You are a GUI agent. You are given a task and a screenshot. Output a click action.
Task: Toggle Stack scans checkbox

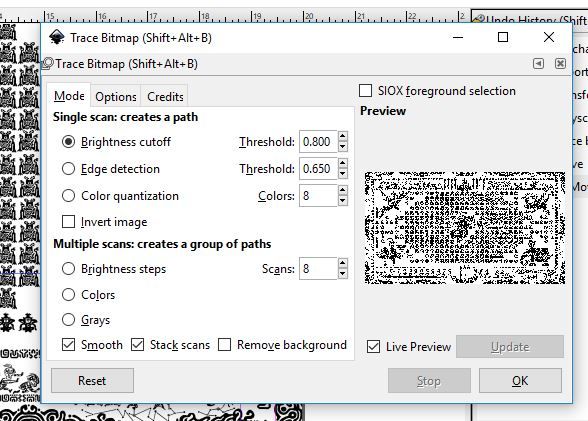click(137, 345)
